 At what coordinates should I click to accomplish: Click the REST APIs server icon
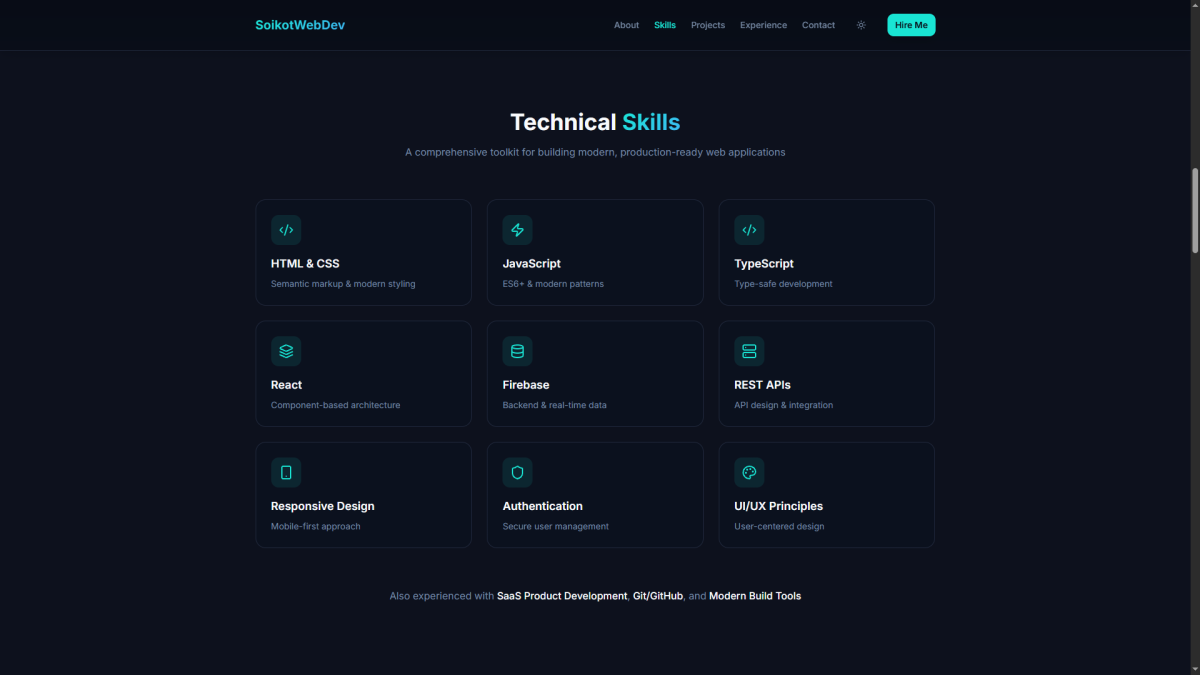749,351
